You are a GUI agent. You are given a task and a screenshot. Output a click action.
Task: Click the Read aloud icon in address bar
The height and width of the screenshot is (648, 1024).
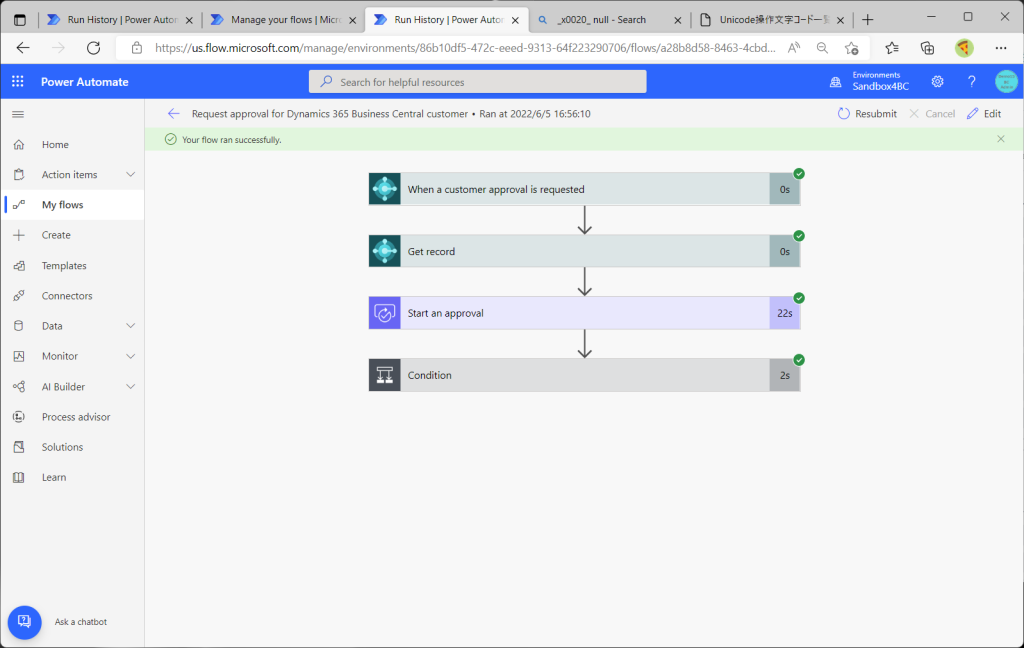pos(793,48)
